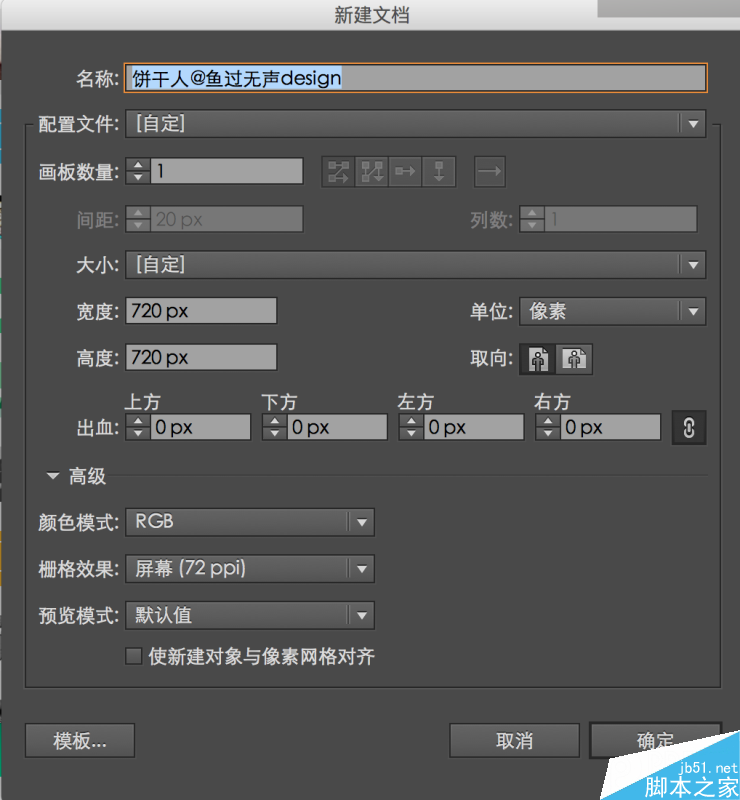This screenshot has height=800, width=740.
Task: Toggle bleed link chain icon
Action: [689, 428]
